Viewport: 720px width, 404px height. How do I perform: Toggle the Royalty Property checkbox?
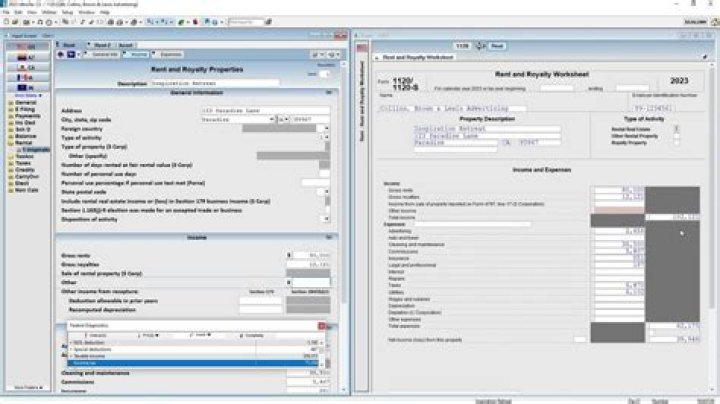677,142
